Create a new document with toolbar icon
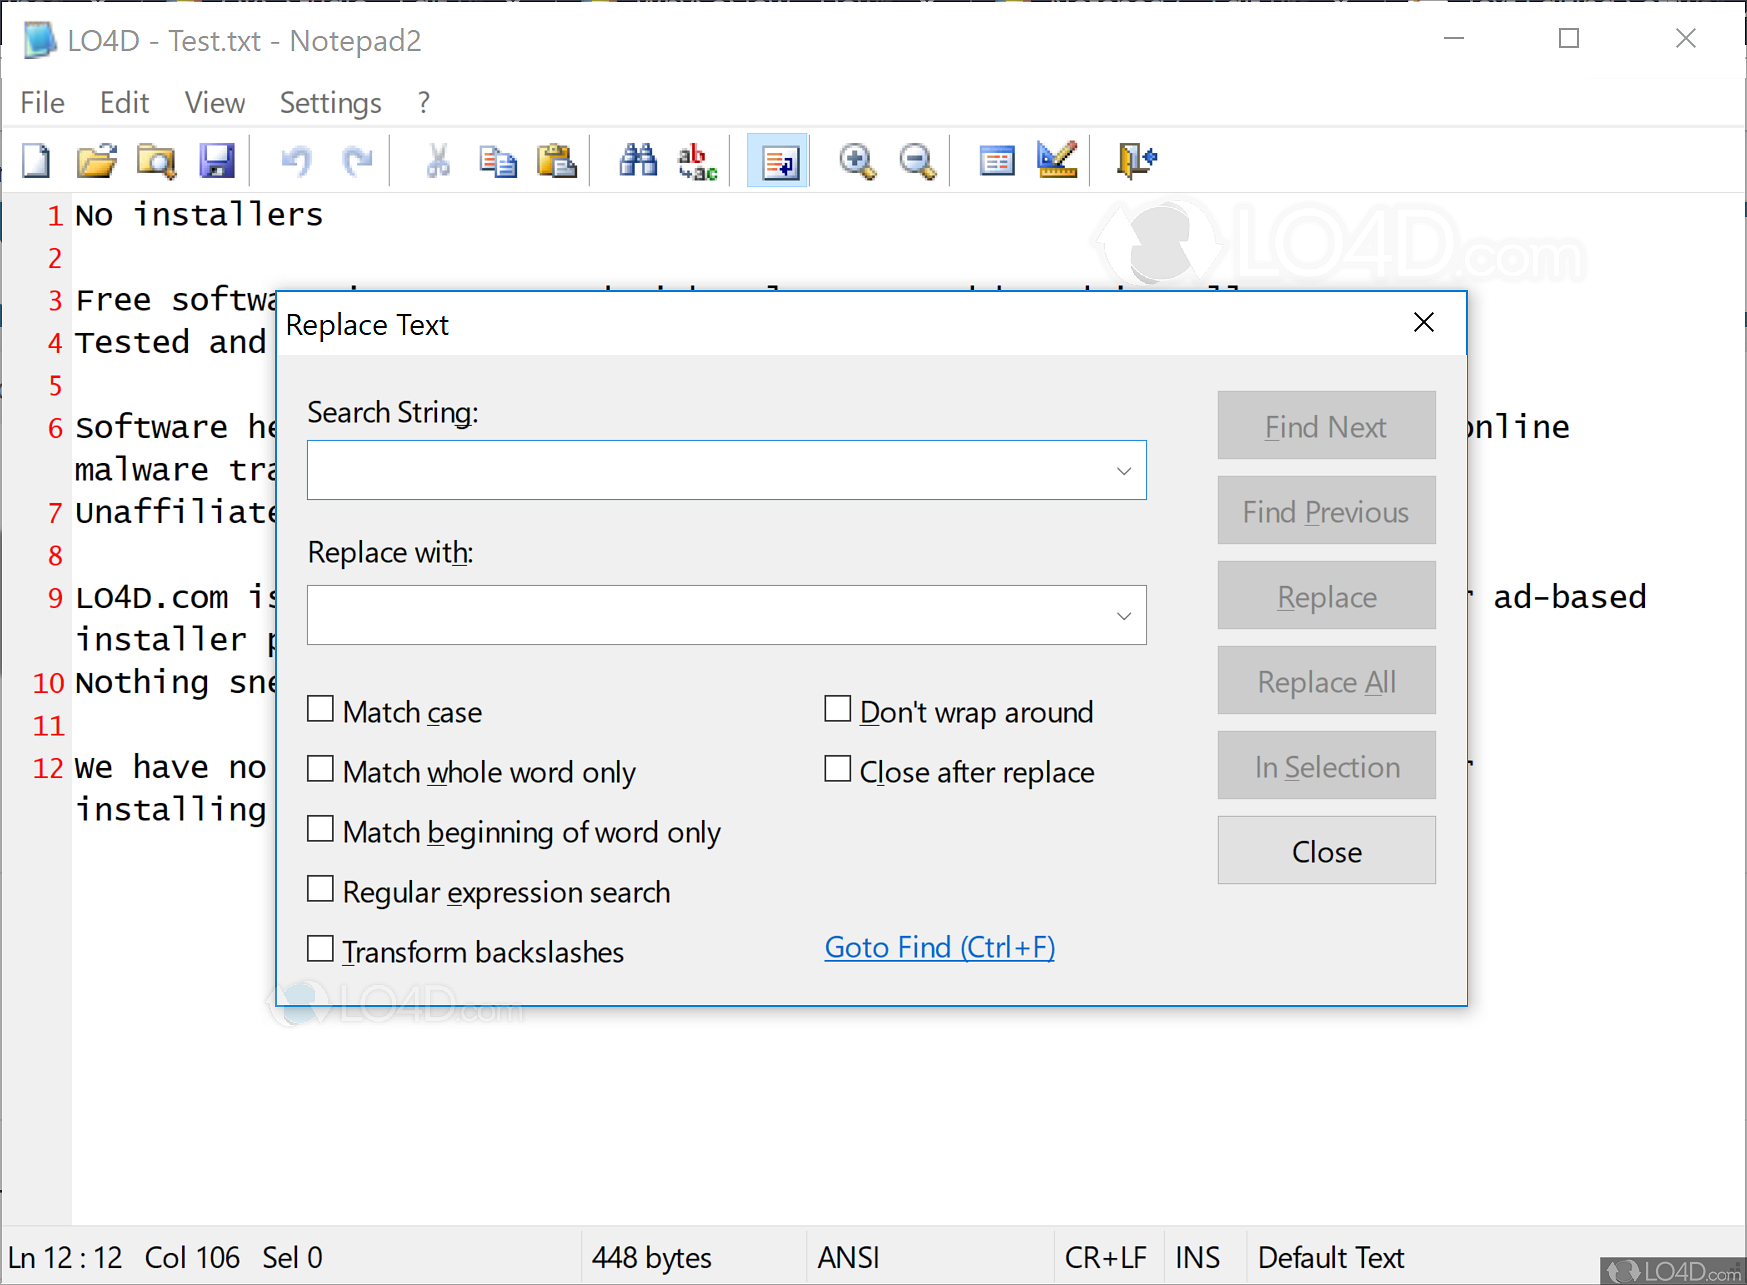The width and height of the screenshot is (1747, 1285). [37, 160]
